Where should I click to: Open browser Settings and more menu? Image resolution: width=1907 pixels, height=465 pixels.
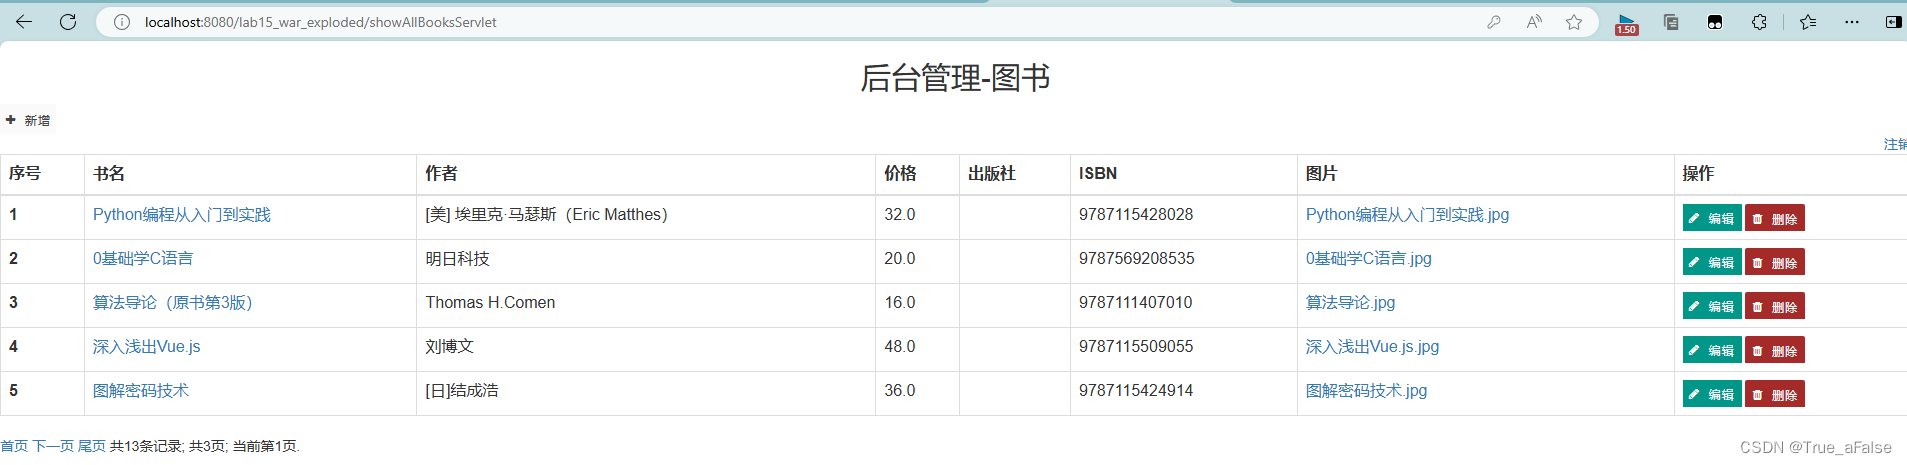pyautogui.click(x=1852, y=22)
